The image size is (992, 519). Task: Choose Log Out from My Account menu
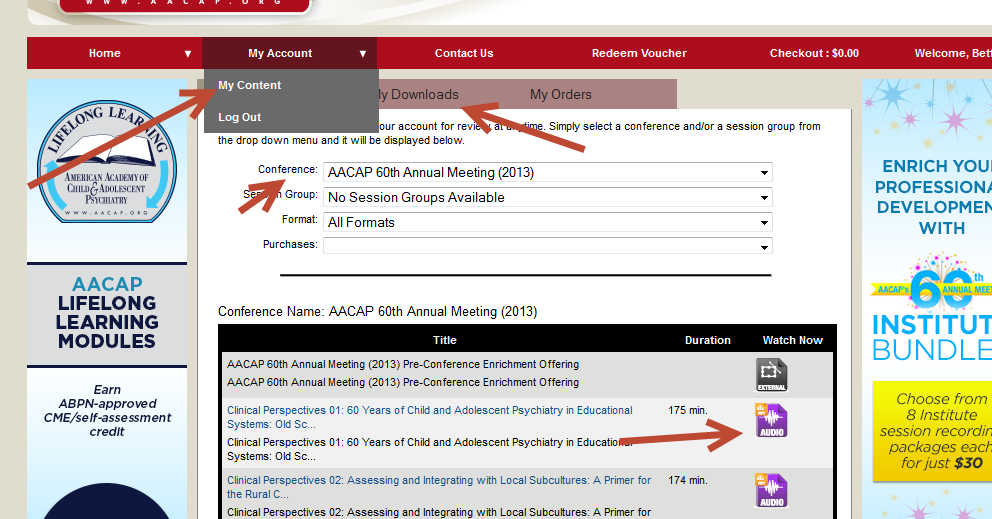point(240,118)
